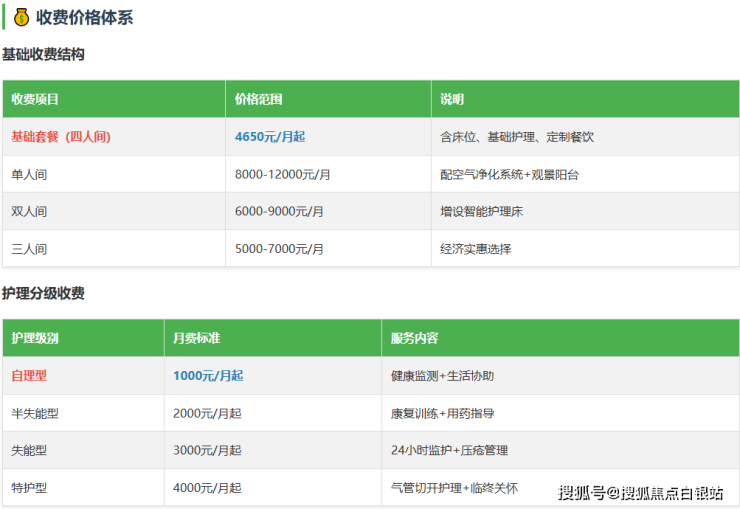
Task: Select the 半失能型 row label
Action: (x=35, y=413)
